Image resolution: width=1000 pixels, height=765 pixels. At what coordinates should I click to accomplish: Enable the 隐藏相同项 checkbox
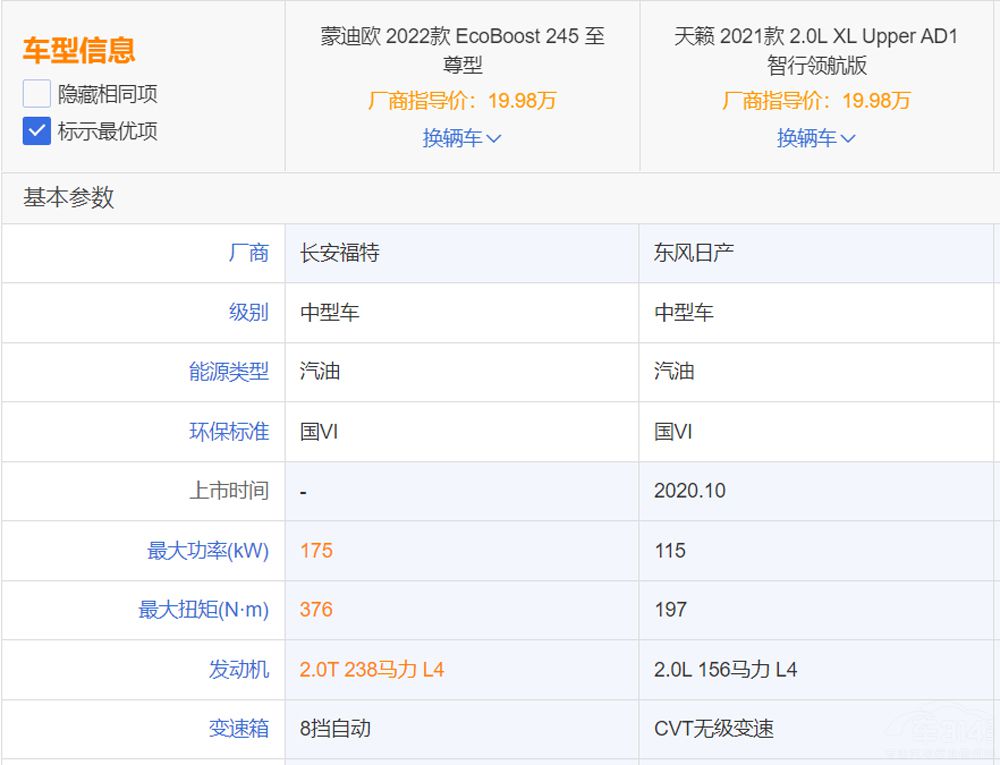point(37,94)
